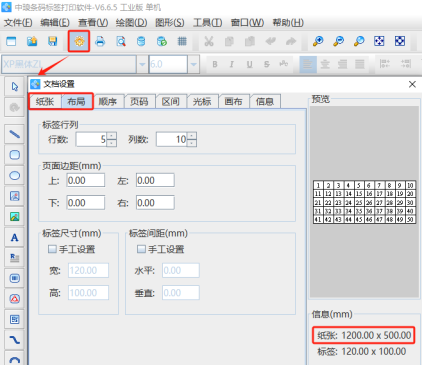Select the rounded rectangle tool
This screenshot has height=365, width=423.
tap(14, 155)
